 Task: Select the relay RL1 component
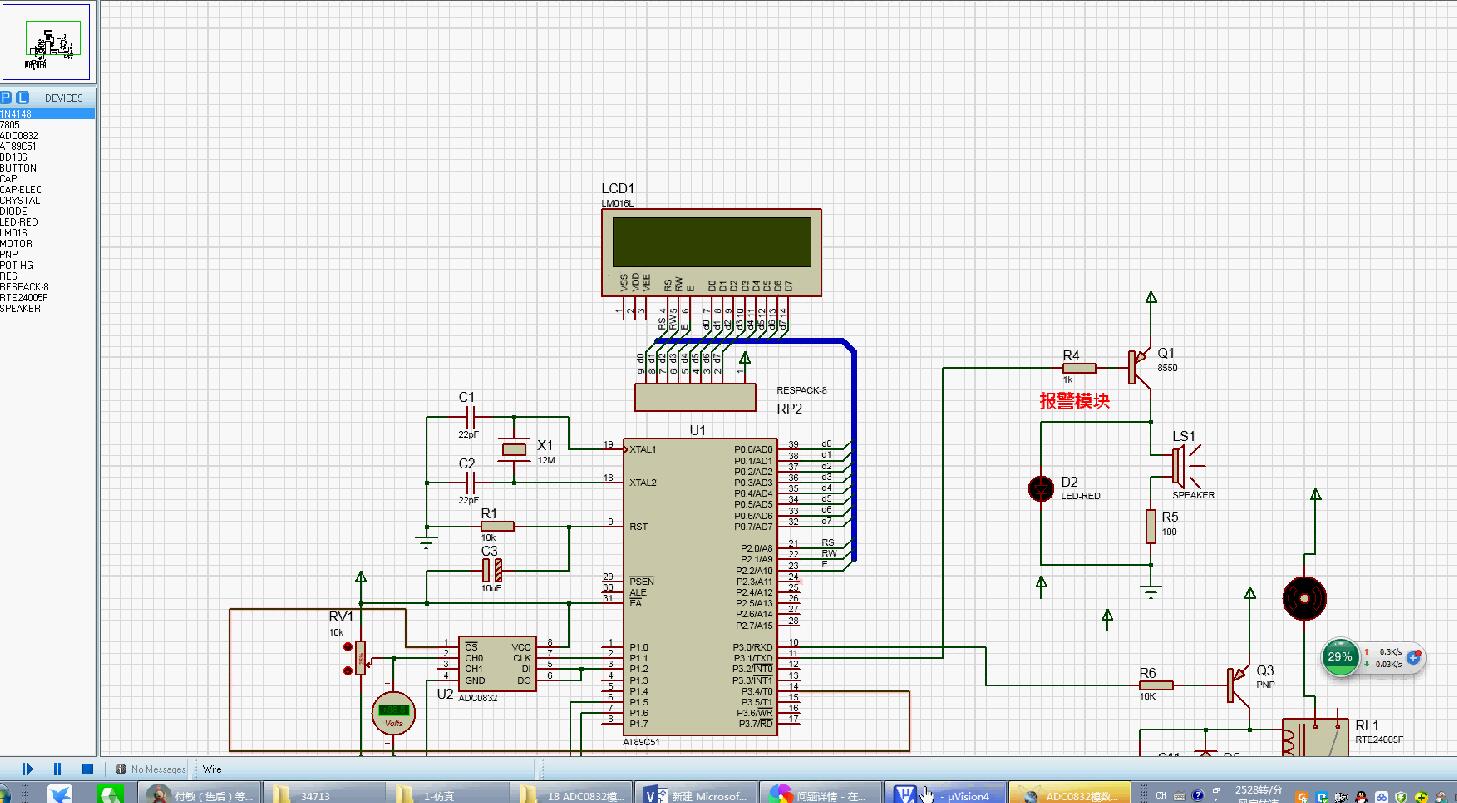[1314, 738]
